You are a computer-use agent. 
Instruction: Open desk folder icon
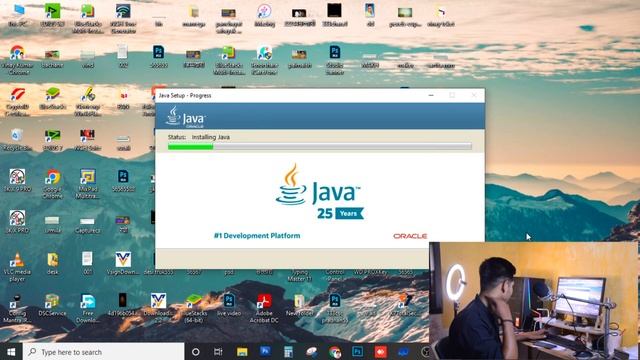pyautogui.click(x=53, y=264)
